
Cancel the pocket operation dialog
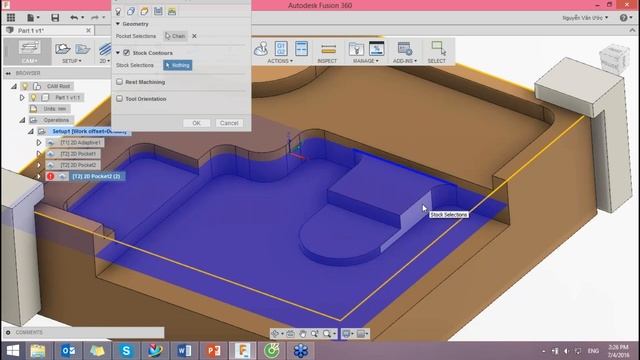click(229, 123)
